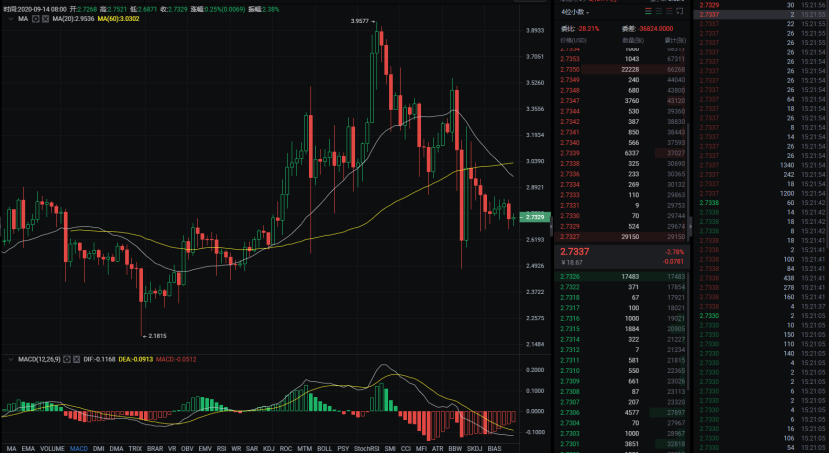Select the EMV indicator tab

pyautogui.click(x=205, y=449)
